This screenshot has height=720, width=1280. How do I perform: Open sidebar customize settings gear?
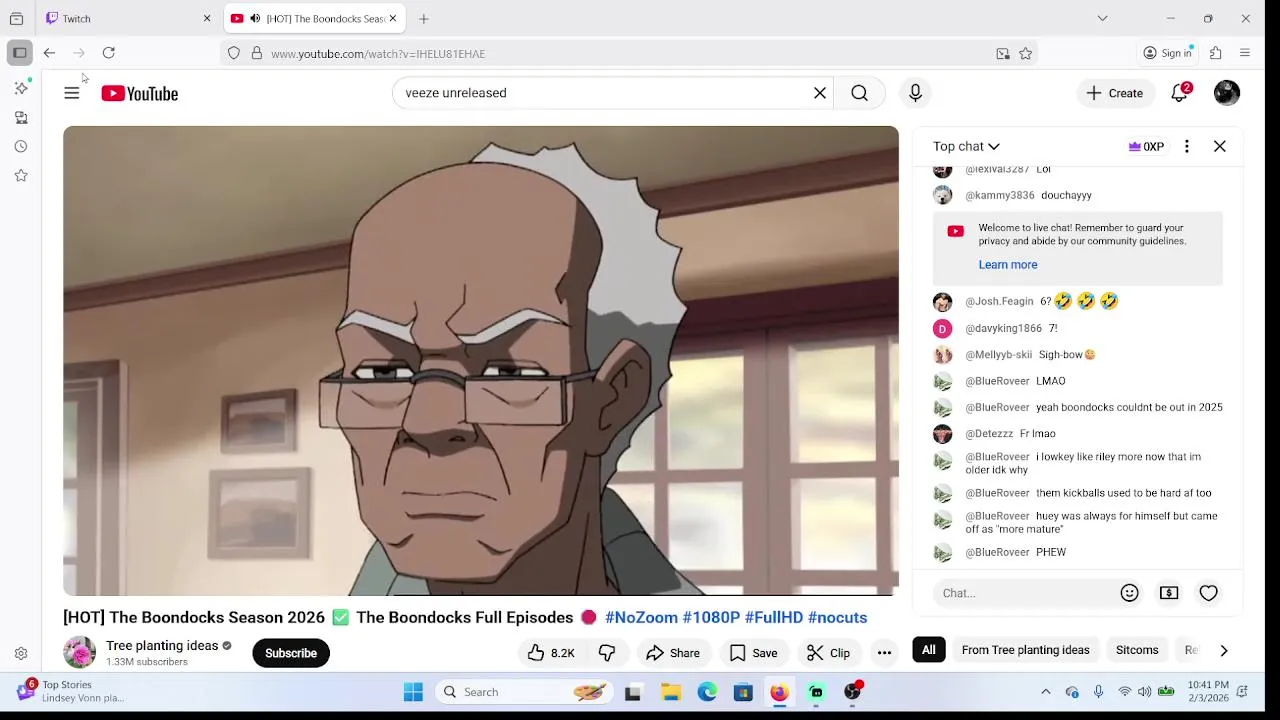click(21, 654)
